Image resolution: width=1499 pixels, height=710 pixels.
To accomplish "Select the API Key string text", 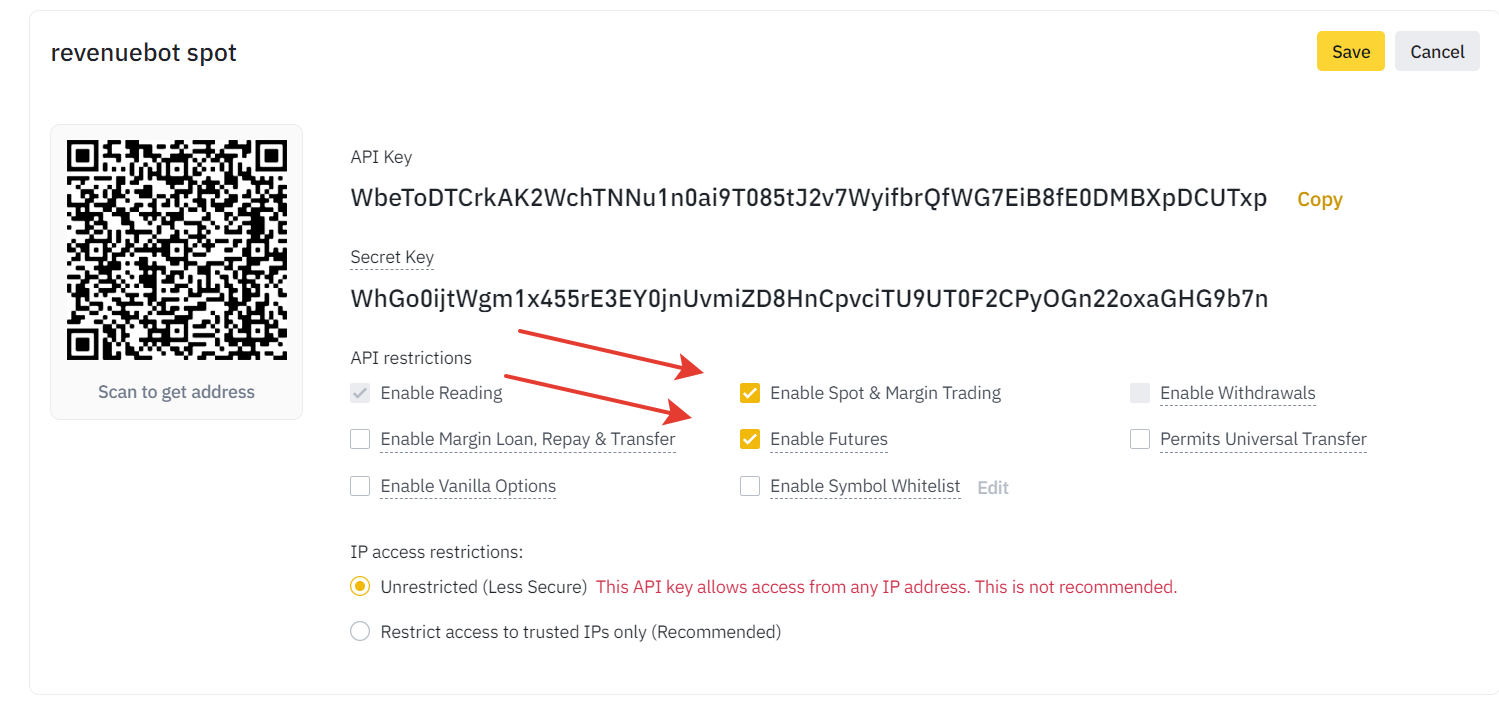I will coord(809,198).
